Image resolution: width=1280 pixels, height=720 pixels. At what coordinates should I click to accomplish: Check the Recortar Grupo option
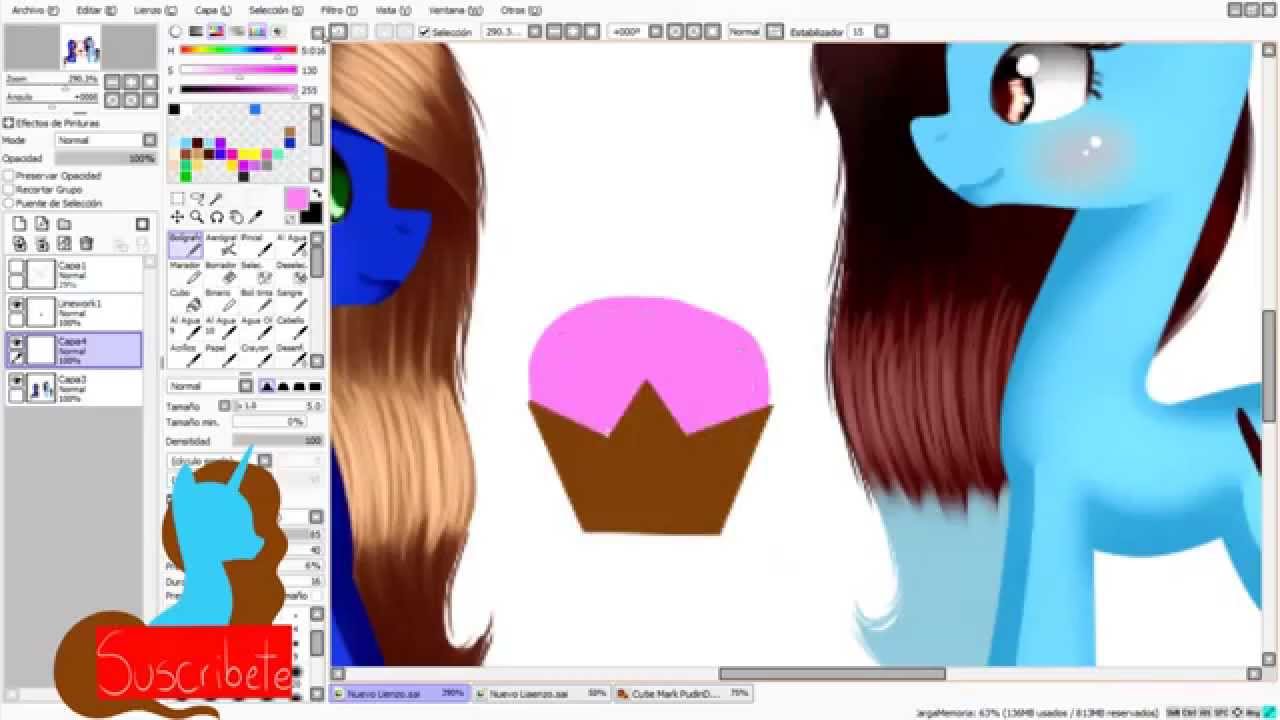tap(9, 189)
